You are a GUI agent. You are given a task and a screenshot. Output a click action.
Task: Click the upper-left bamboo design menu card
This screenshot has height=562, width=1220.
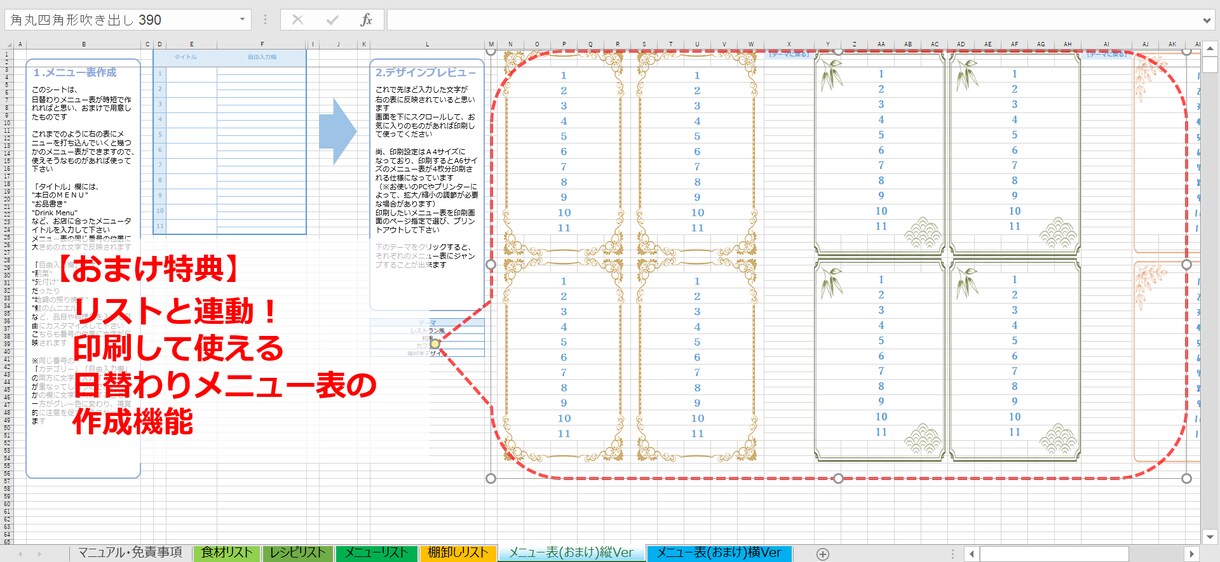[x=880, y=151]
